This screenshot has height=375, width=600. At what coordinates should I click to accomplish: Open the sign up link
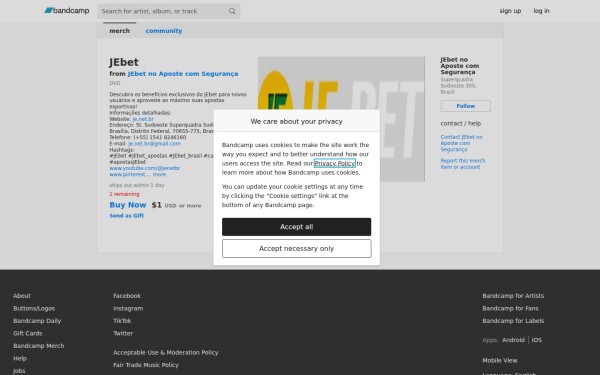[x=510, y=11]
